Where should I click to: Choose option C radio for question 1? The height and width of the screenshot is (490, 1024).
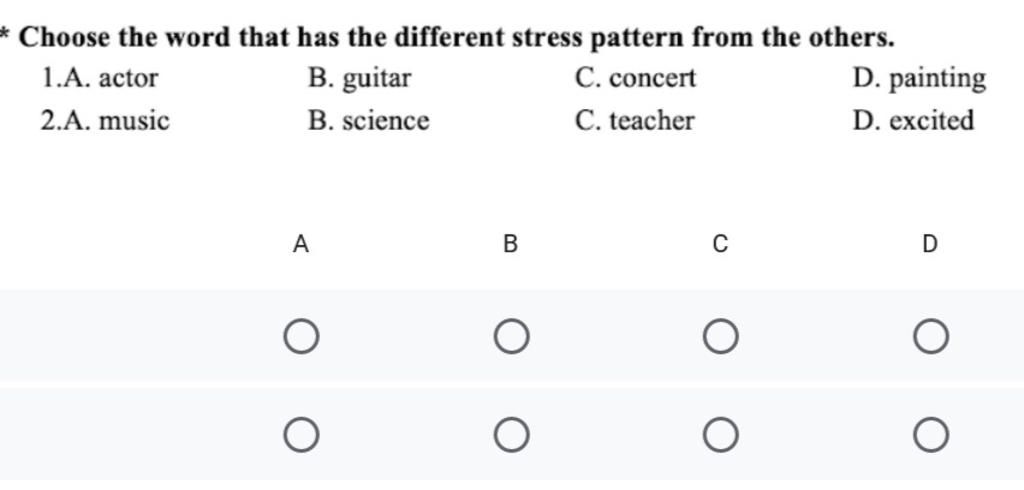click(x=720, y=337)
